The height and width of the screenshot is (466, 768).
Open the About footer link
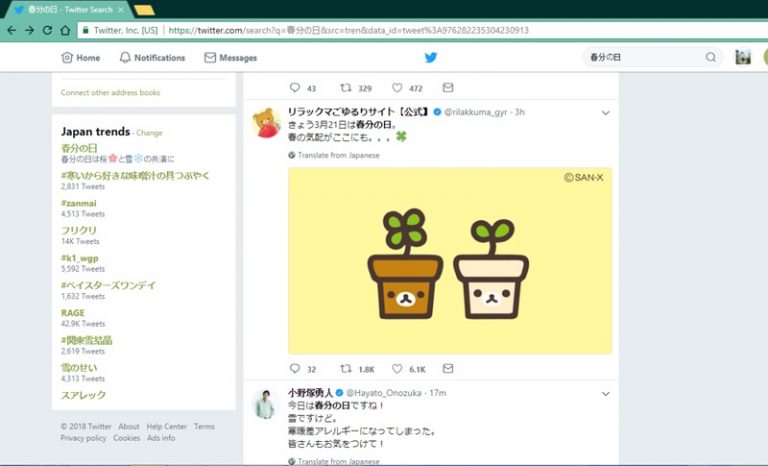click(129, 426)
